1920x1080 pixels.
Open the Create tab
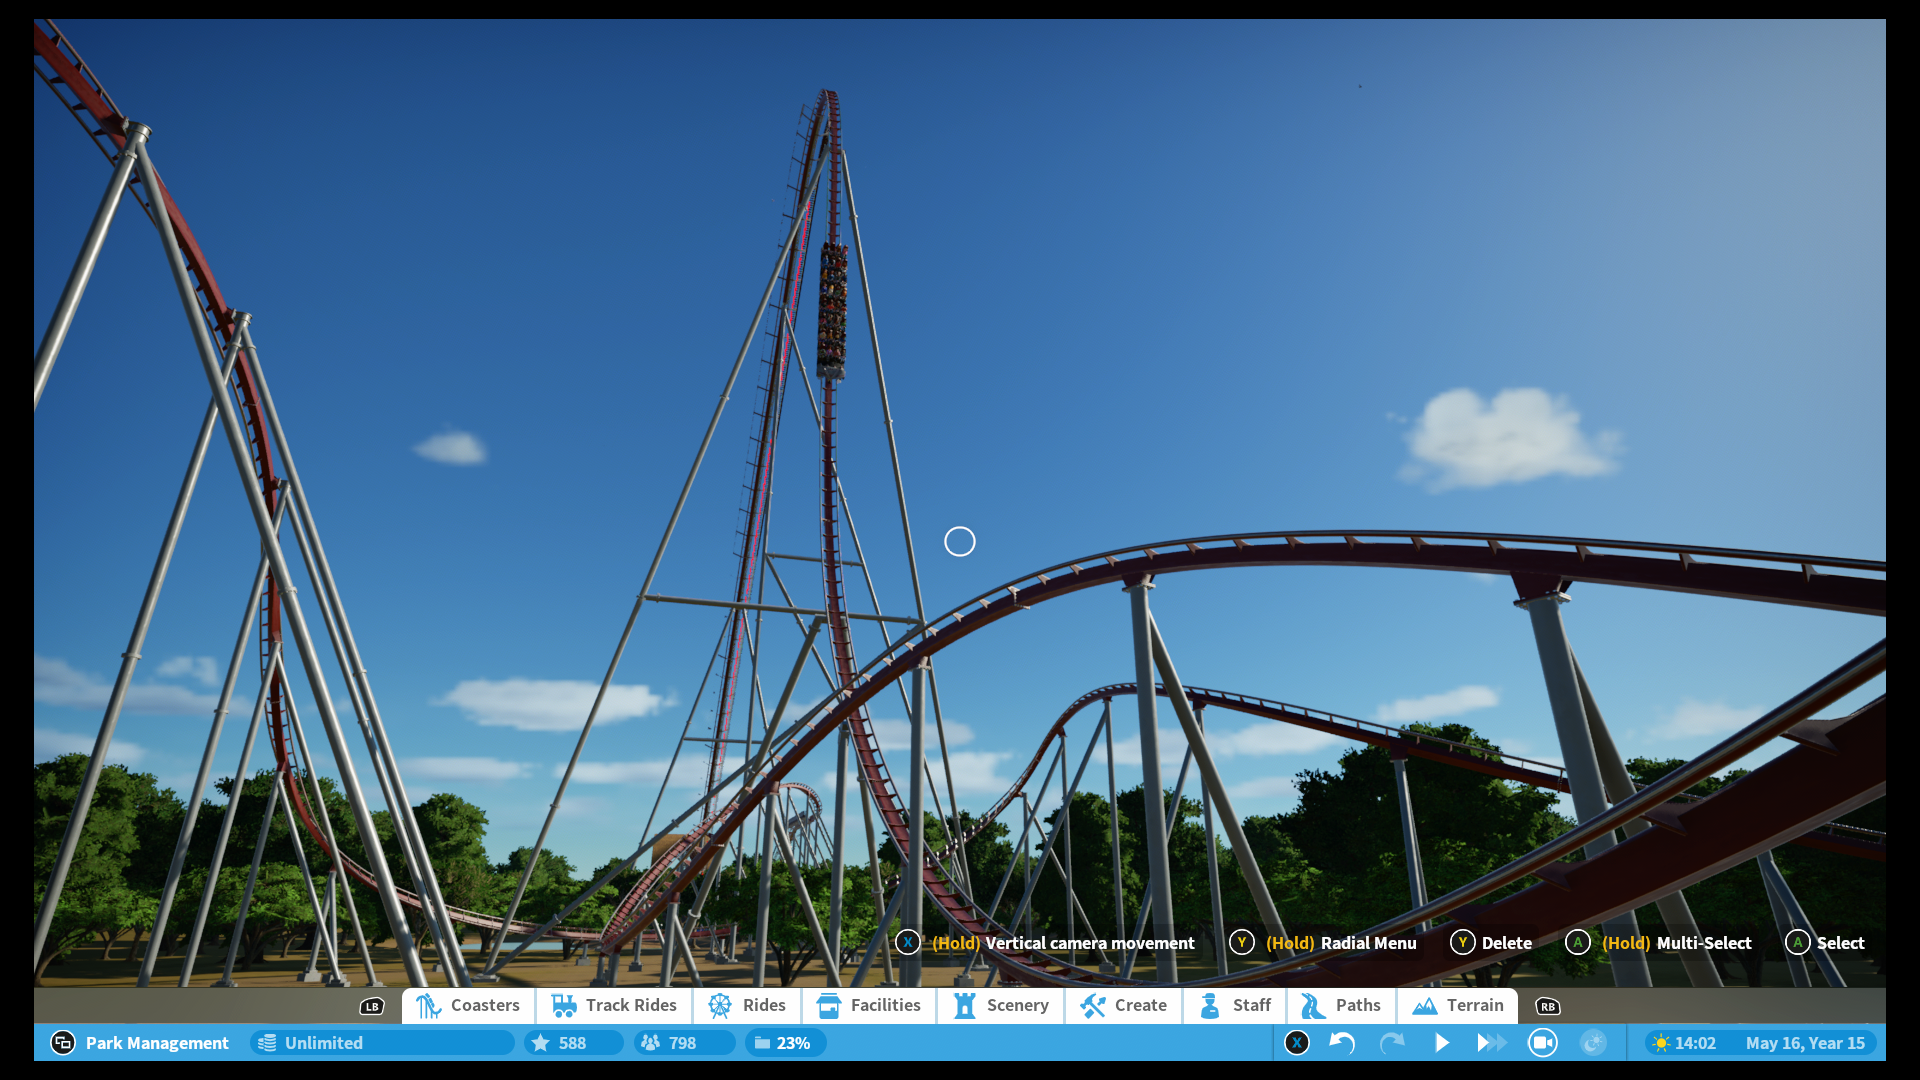pyautogui.click(x=1123, y=1005)
